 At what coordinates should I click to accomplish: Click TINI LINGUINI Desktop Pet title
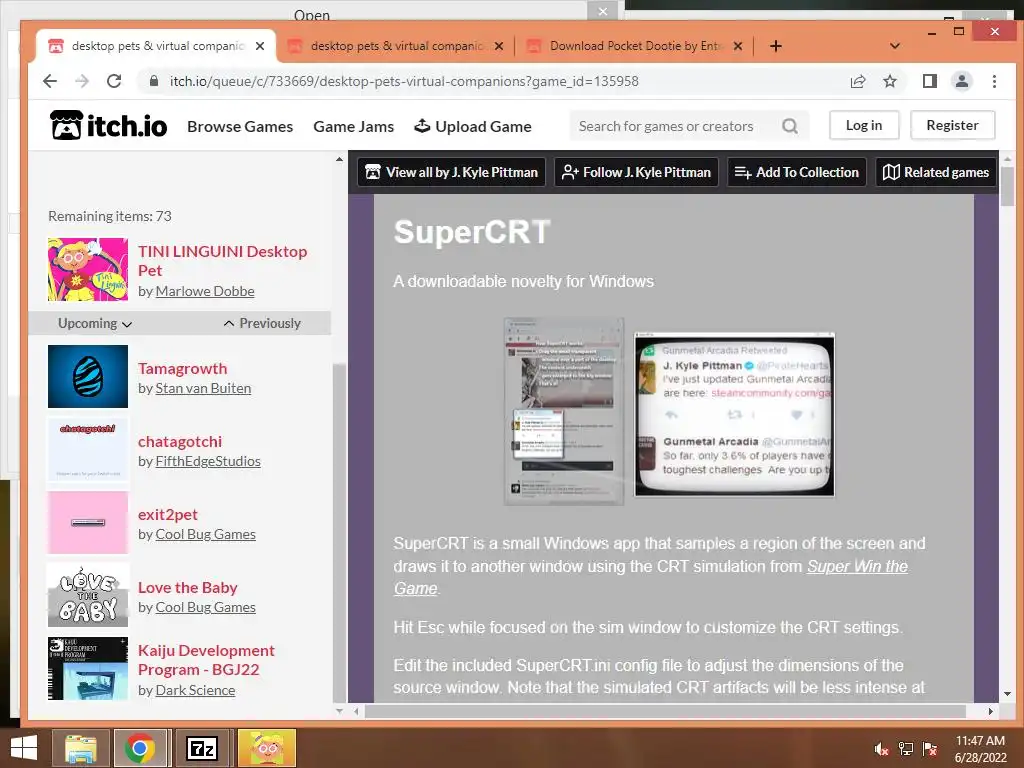[x=222, y=261]
